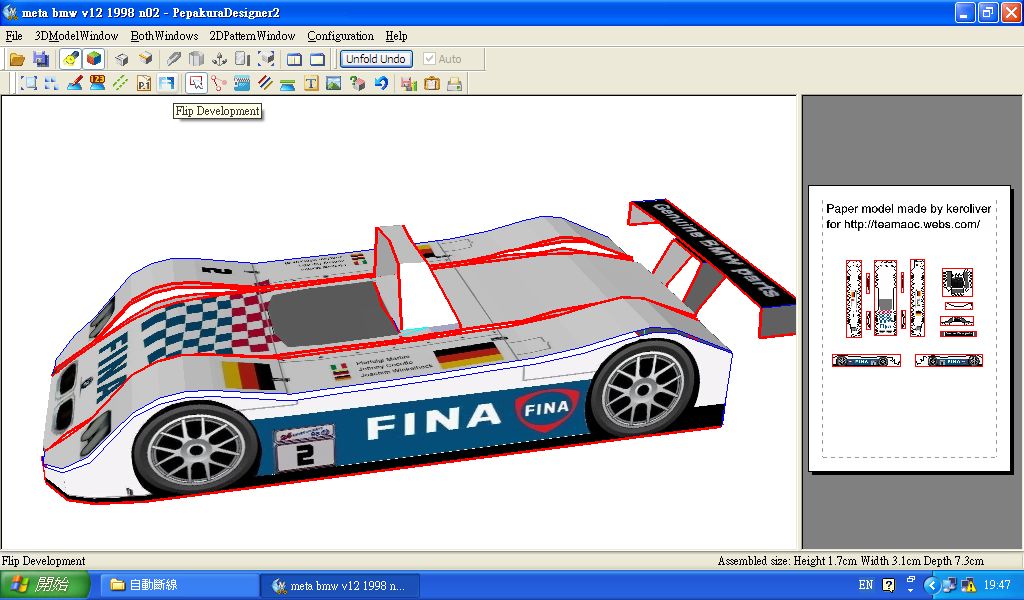The image size is (1024, 600).
Task: Click the Input Text 'T' tool icon
Action: point(311,84)
